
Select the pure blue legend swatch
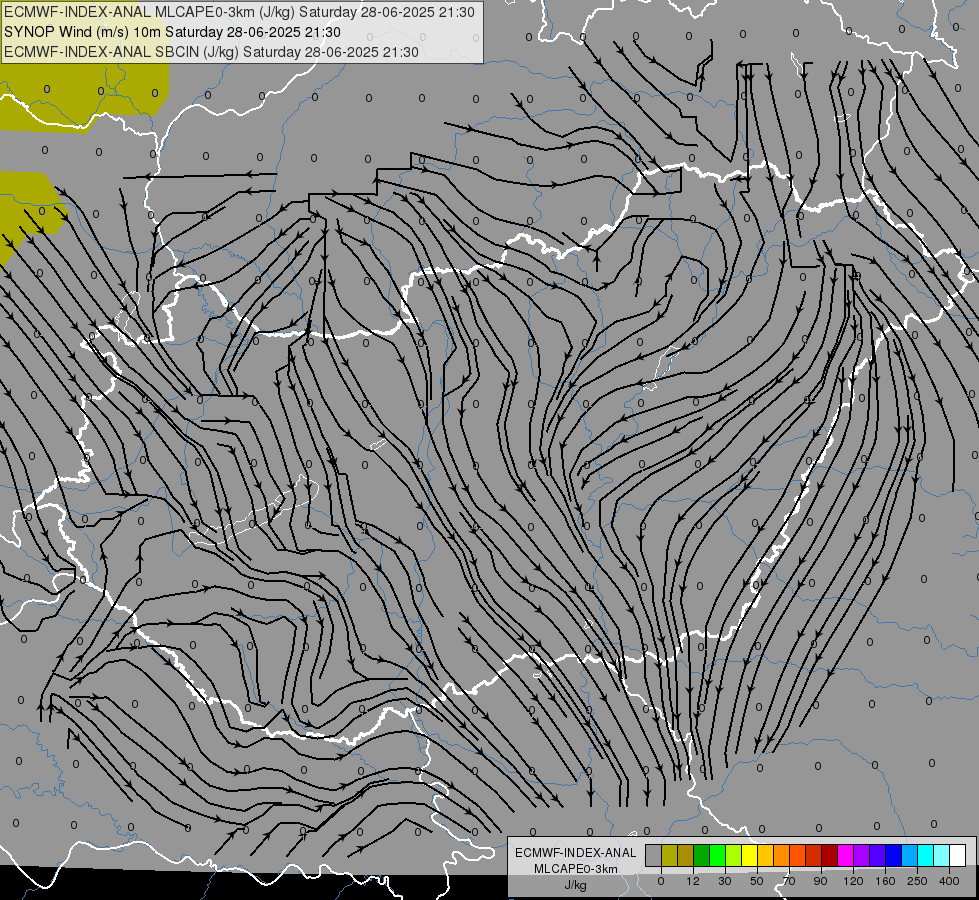(893, 855)
